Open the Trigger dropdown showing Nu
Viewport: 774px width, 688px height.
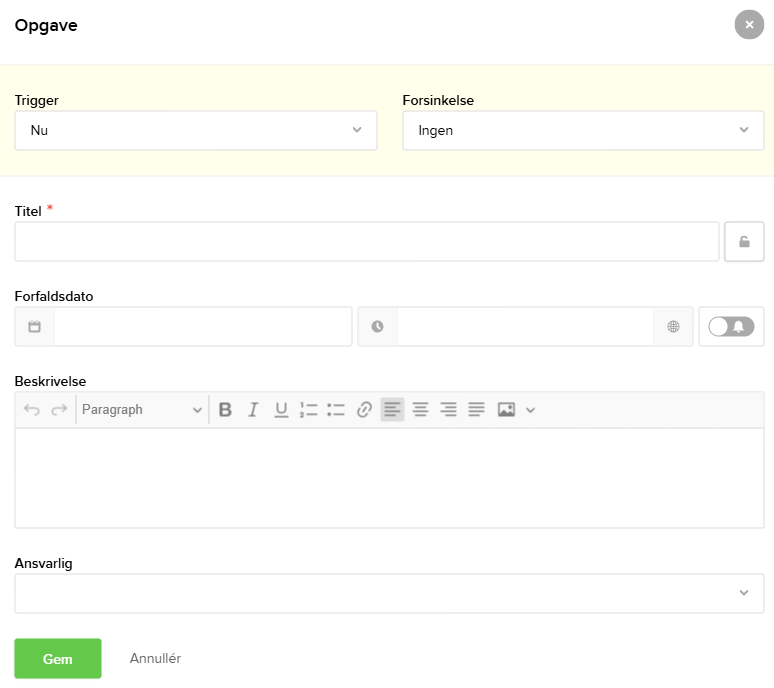196,130
